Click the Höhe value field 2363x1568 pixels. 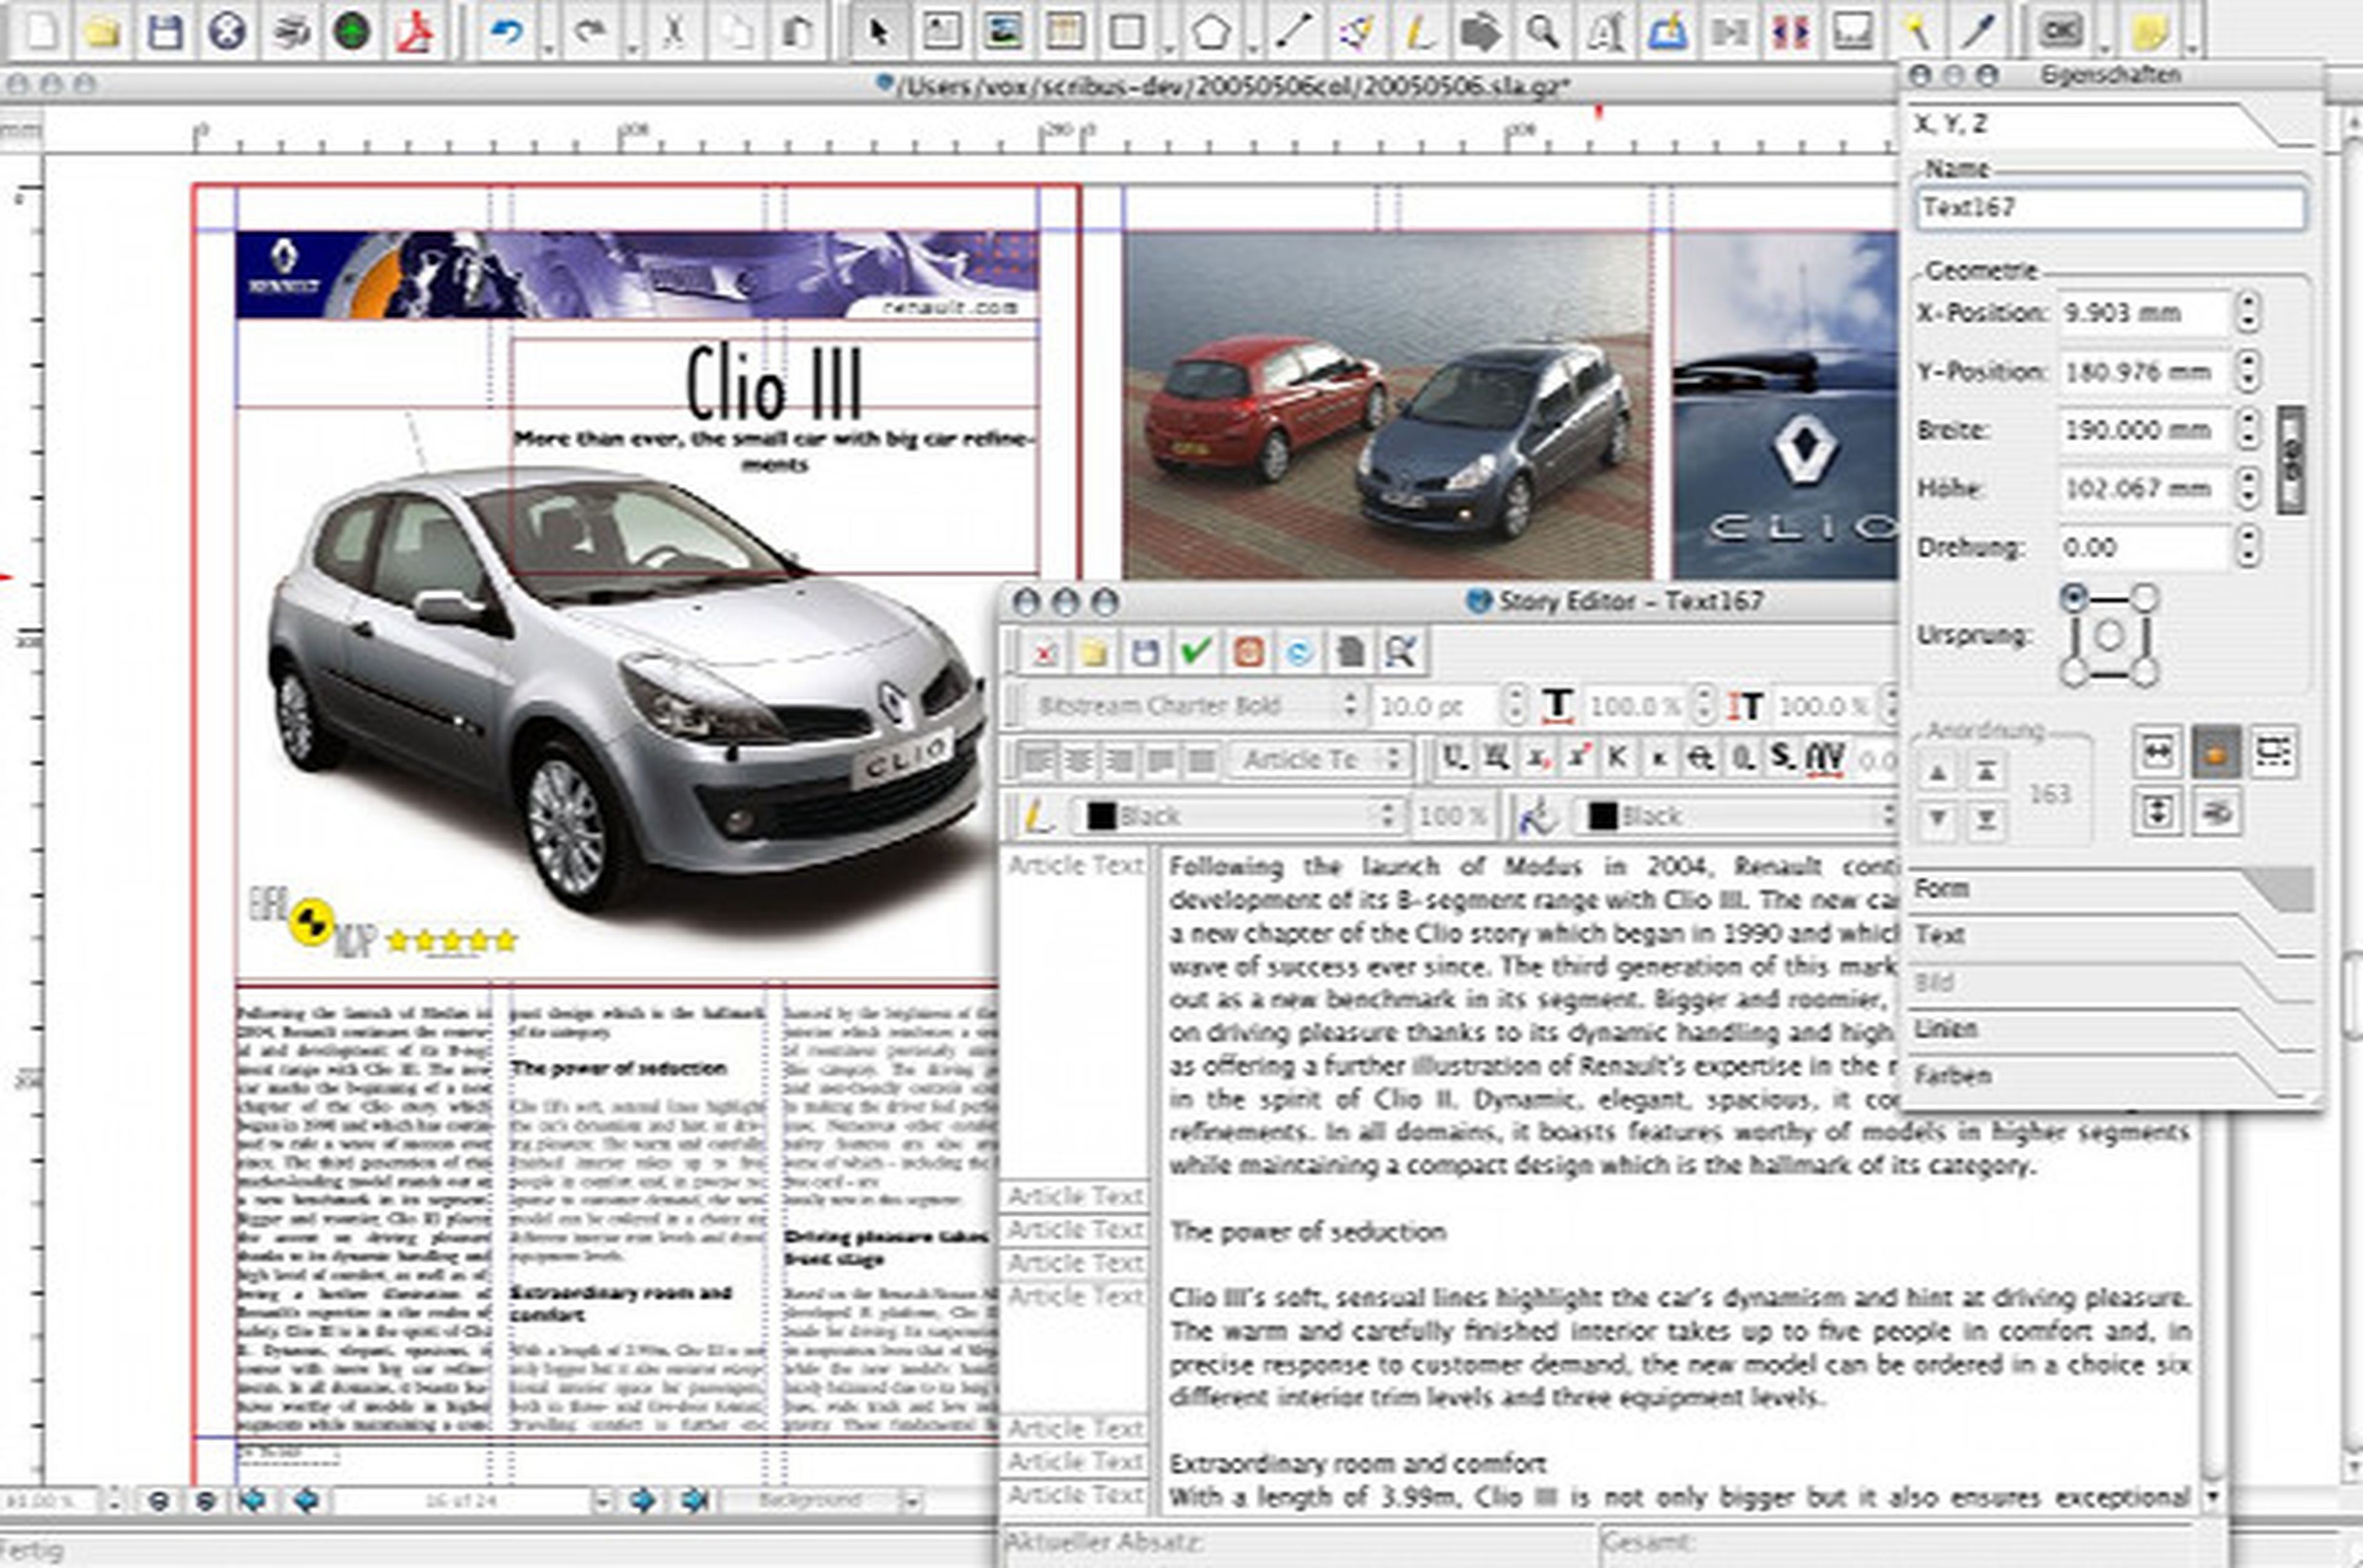coord(2144,489)
